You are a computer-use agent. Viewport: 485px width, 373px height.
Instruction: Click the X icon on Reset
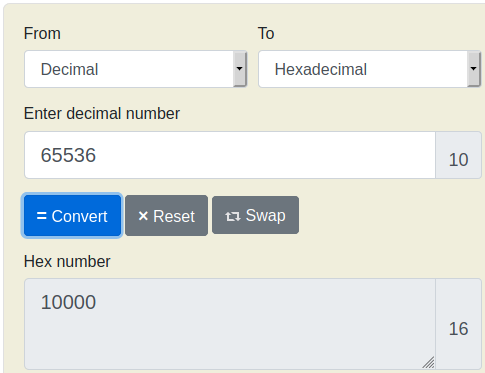pos(143,216)
